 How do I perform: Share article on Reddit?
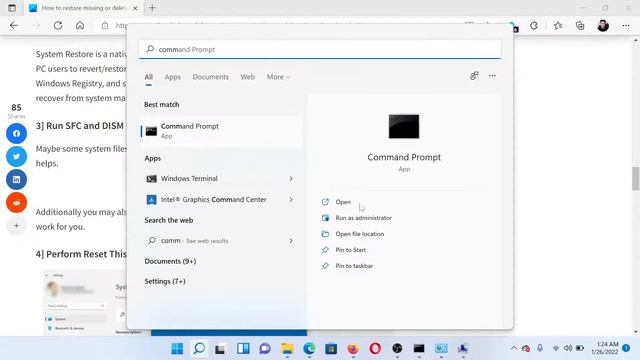(x=16, y=202)
